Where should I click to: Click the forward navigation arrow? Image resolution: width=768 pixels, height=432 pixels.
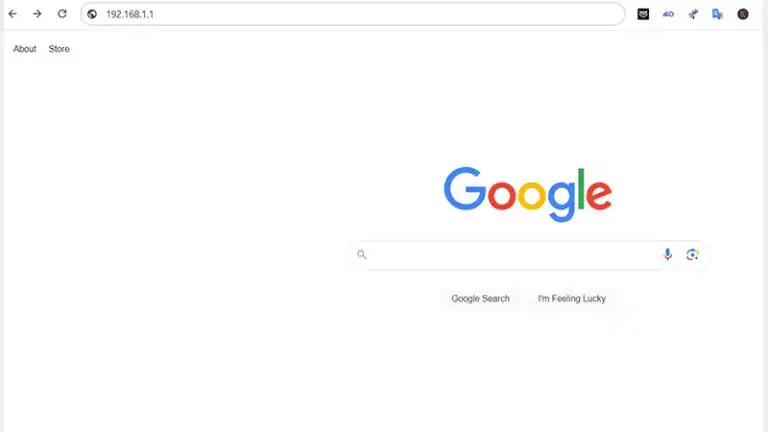(x=37, y=14)
